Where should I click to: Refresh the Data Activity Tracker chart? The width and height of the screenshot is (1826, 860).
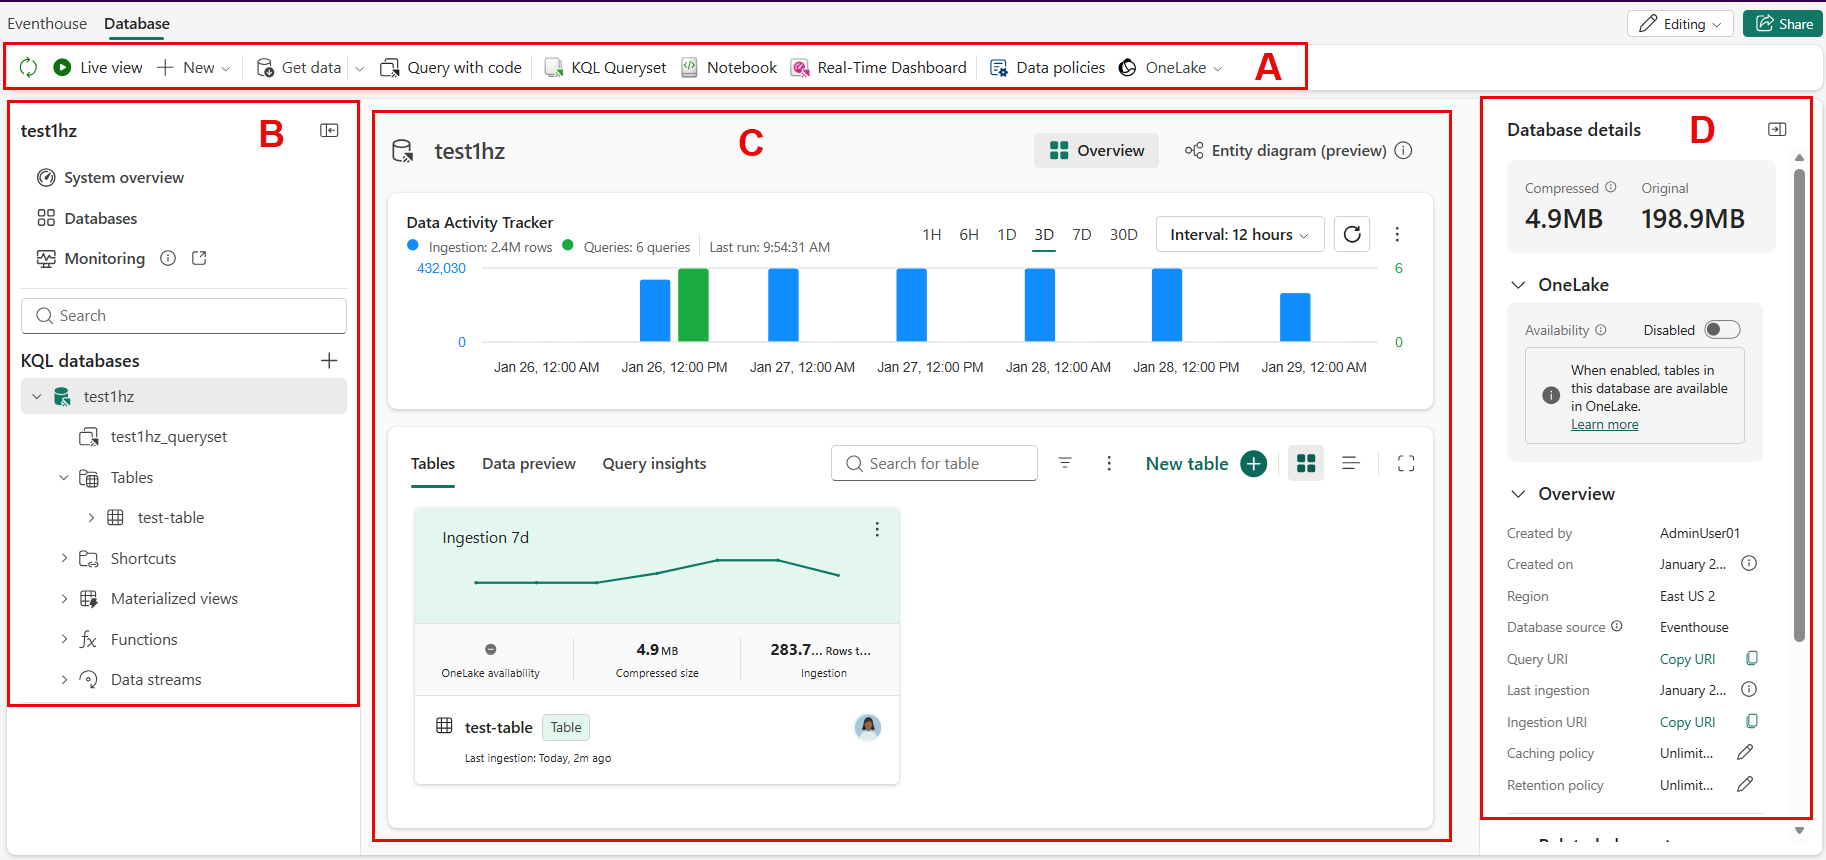[x=1352, y=234]
